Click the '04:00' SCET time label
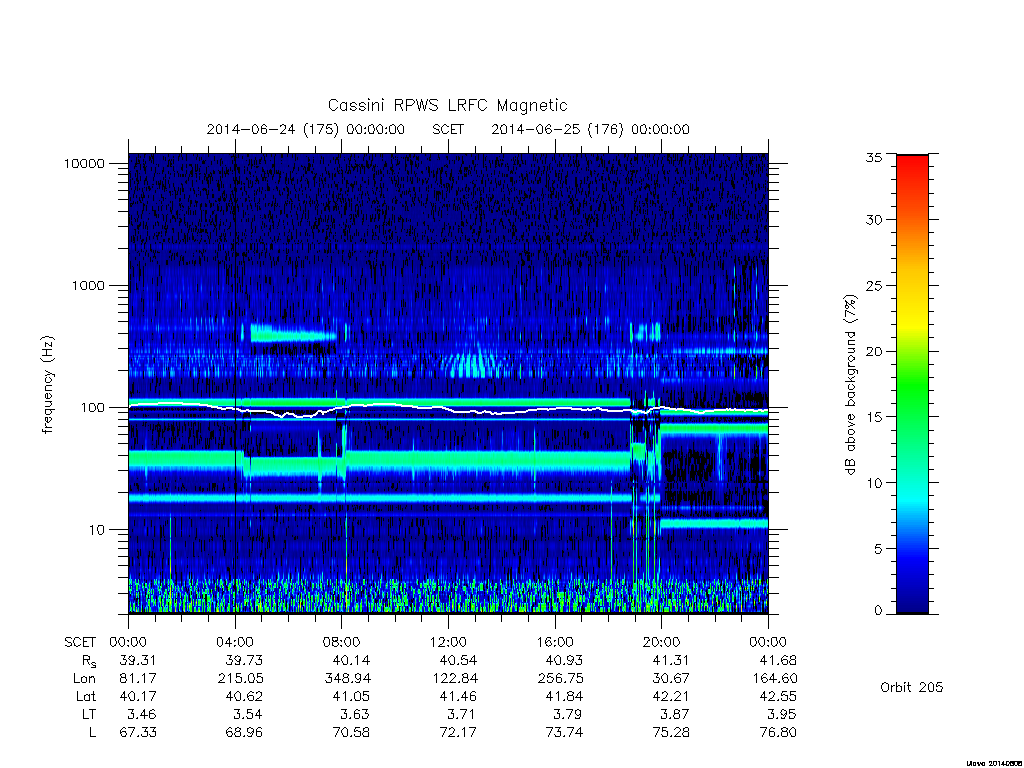The height and width of the screenshot is (768, 1024). click(234, 642)
